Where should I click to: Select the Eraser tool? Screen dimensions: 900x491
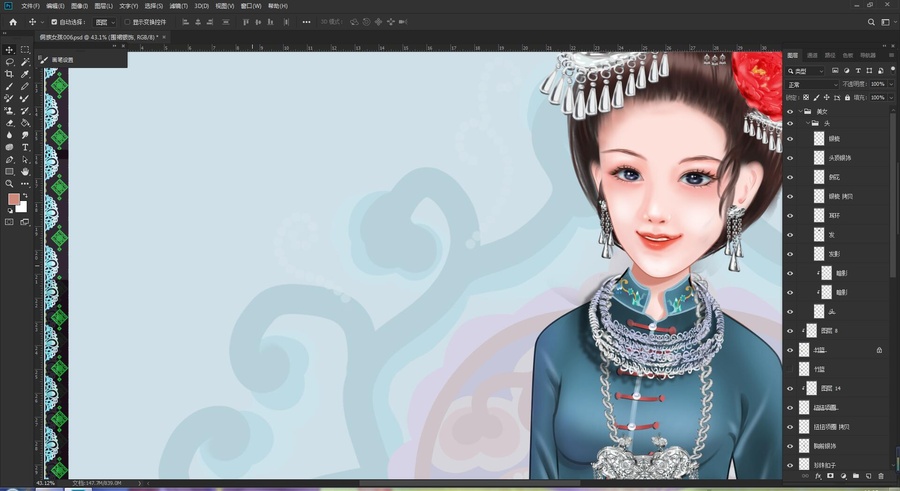coord(9,123)
